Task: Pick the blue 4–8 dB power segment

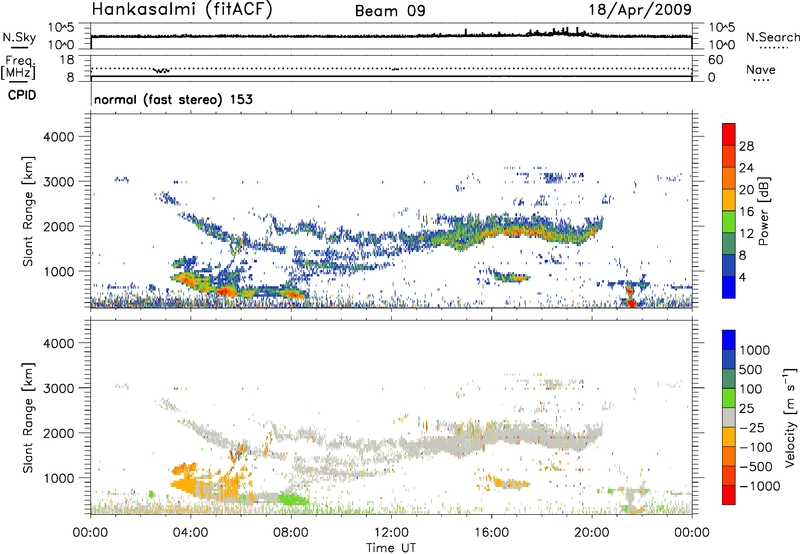Action: pos(729,265)
